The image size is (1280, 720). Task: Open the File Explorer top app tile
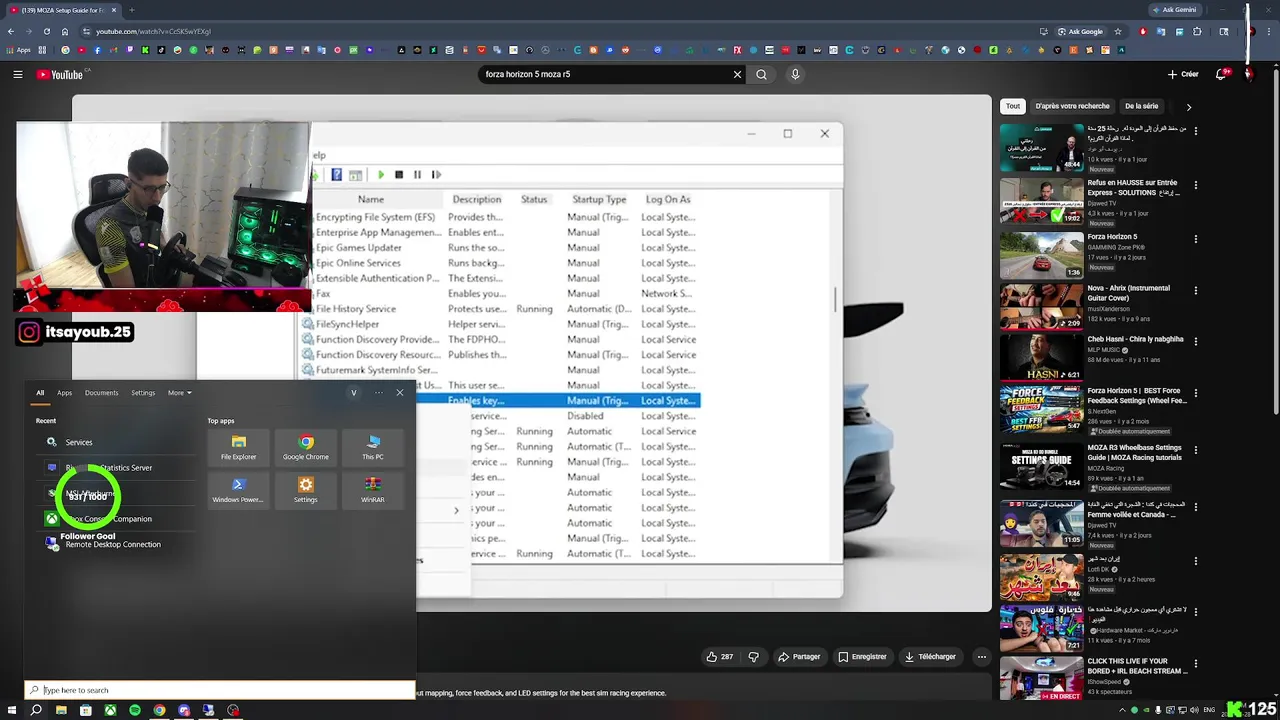tap(239, 447)
